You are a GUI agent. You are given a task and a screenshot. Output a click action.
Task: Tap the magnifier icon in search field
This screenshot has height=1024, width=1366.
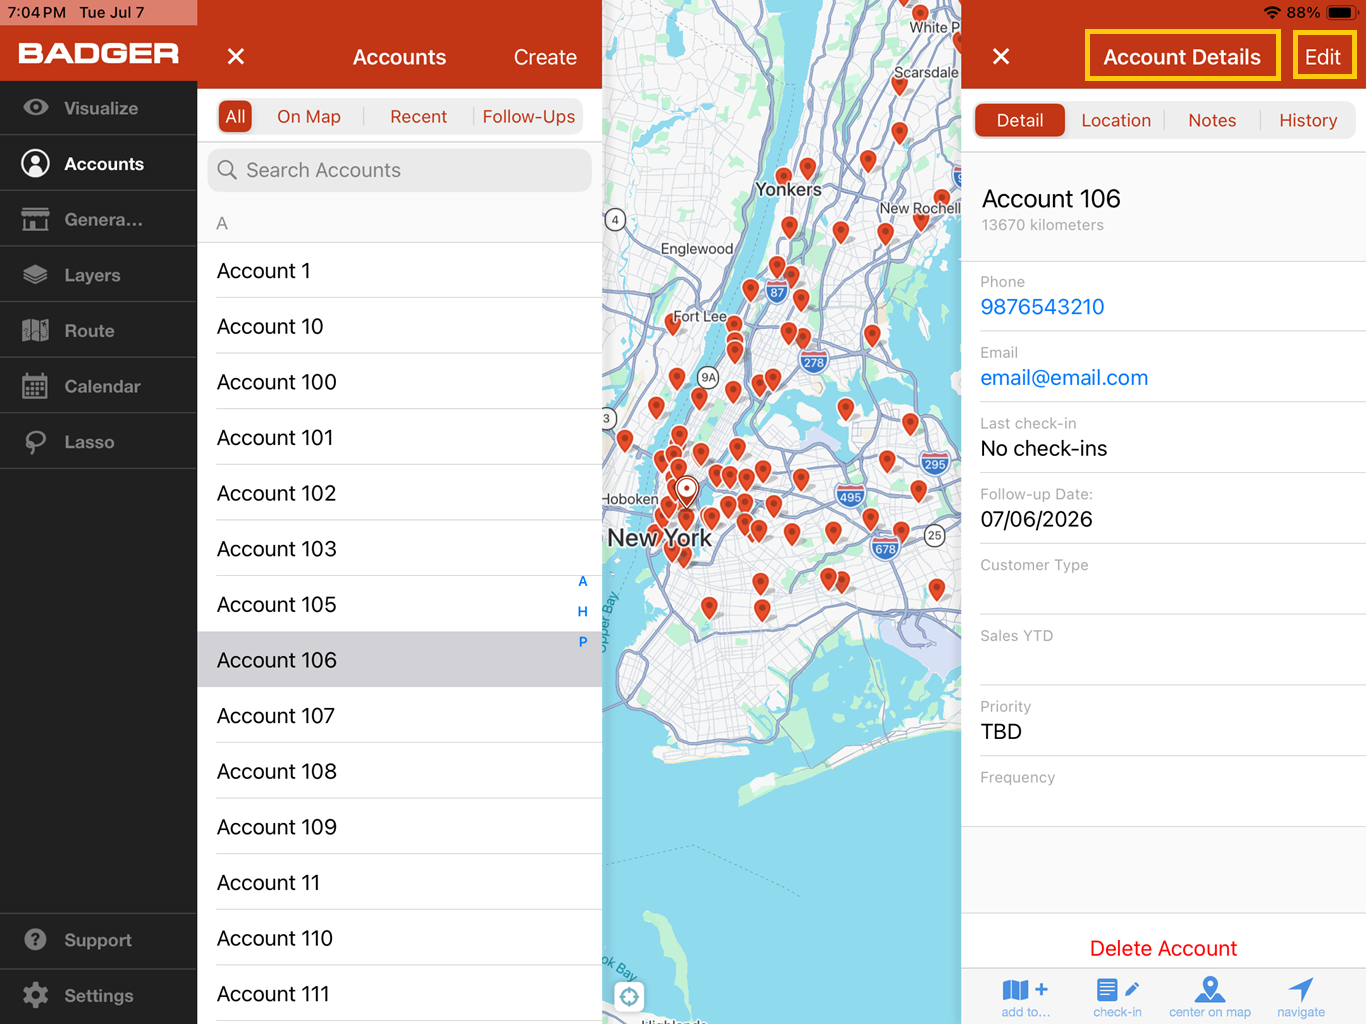coord(228,170)
